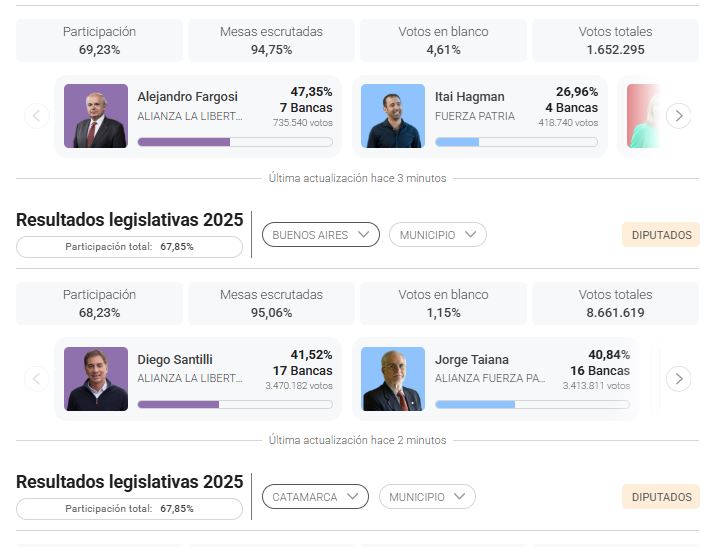This screenshot has width=705, height=547.
Task: Click the partially visible third candidate card
Action: (x=643, y=116)
